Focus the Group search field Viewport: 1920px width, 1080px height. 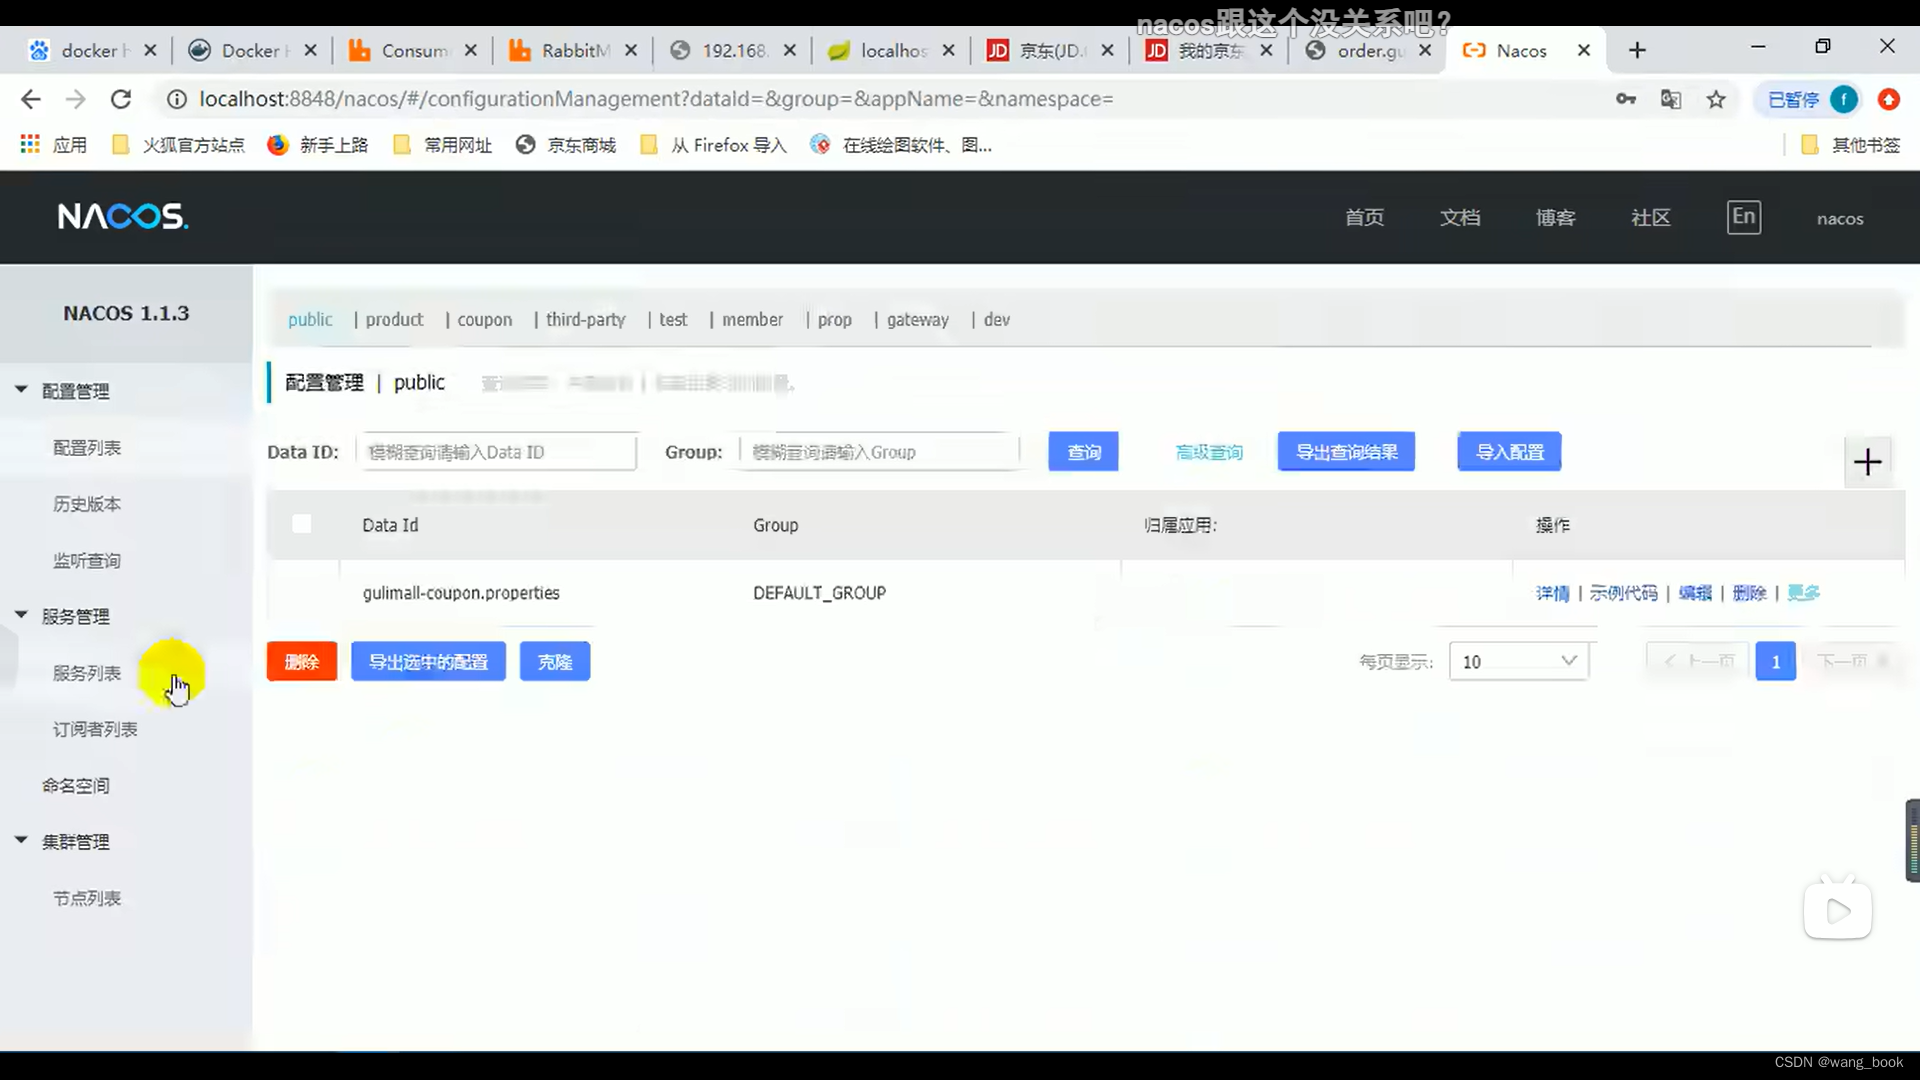point(880,452)
